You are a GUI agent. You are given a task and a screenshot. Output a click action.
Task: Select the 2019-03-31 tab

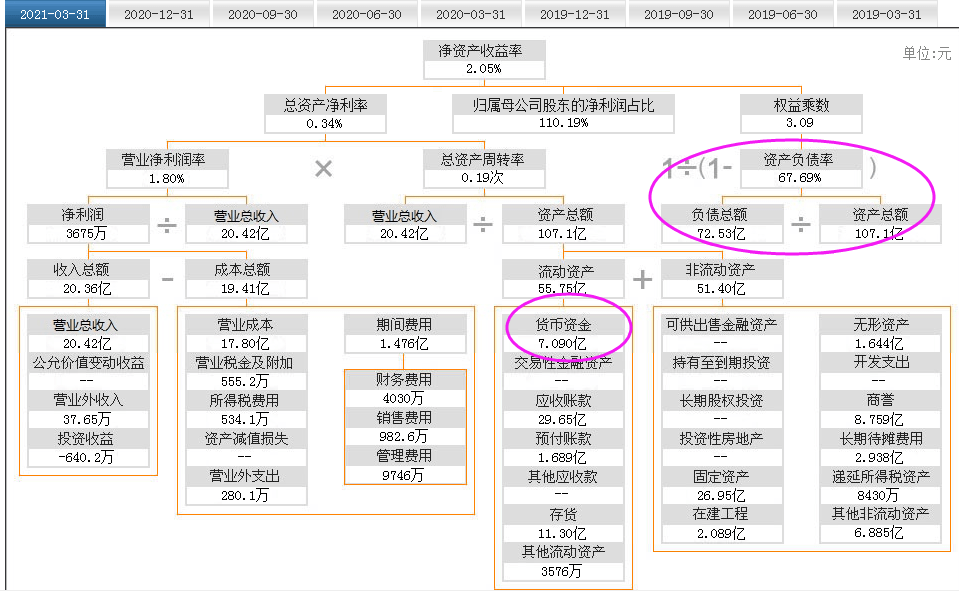click(886, 14)
